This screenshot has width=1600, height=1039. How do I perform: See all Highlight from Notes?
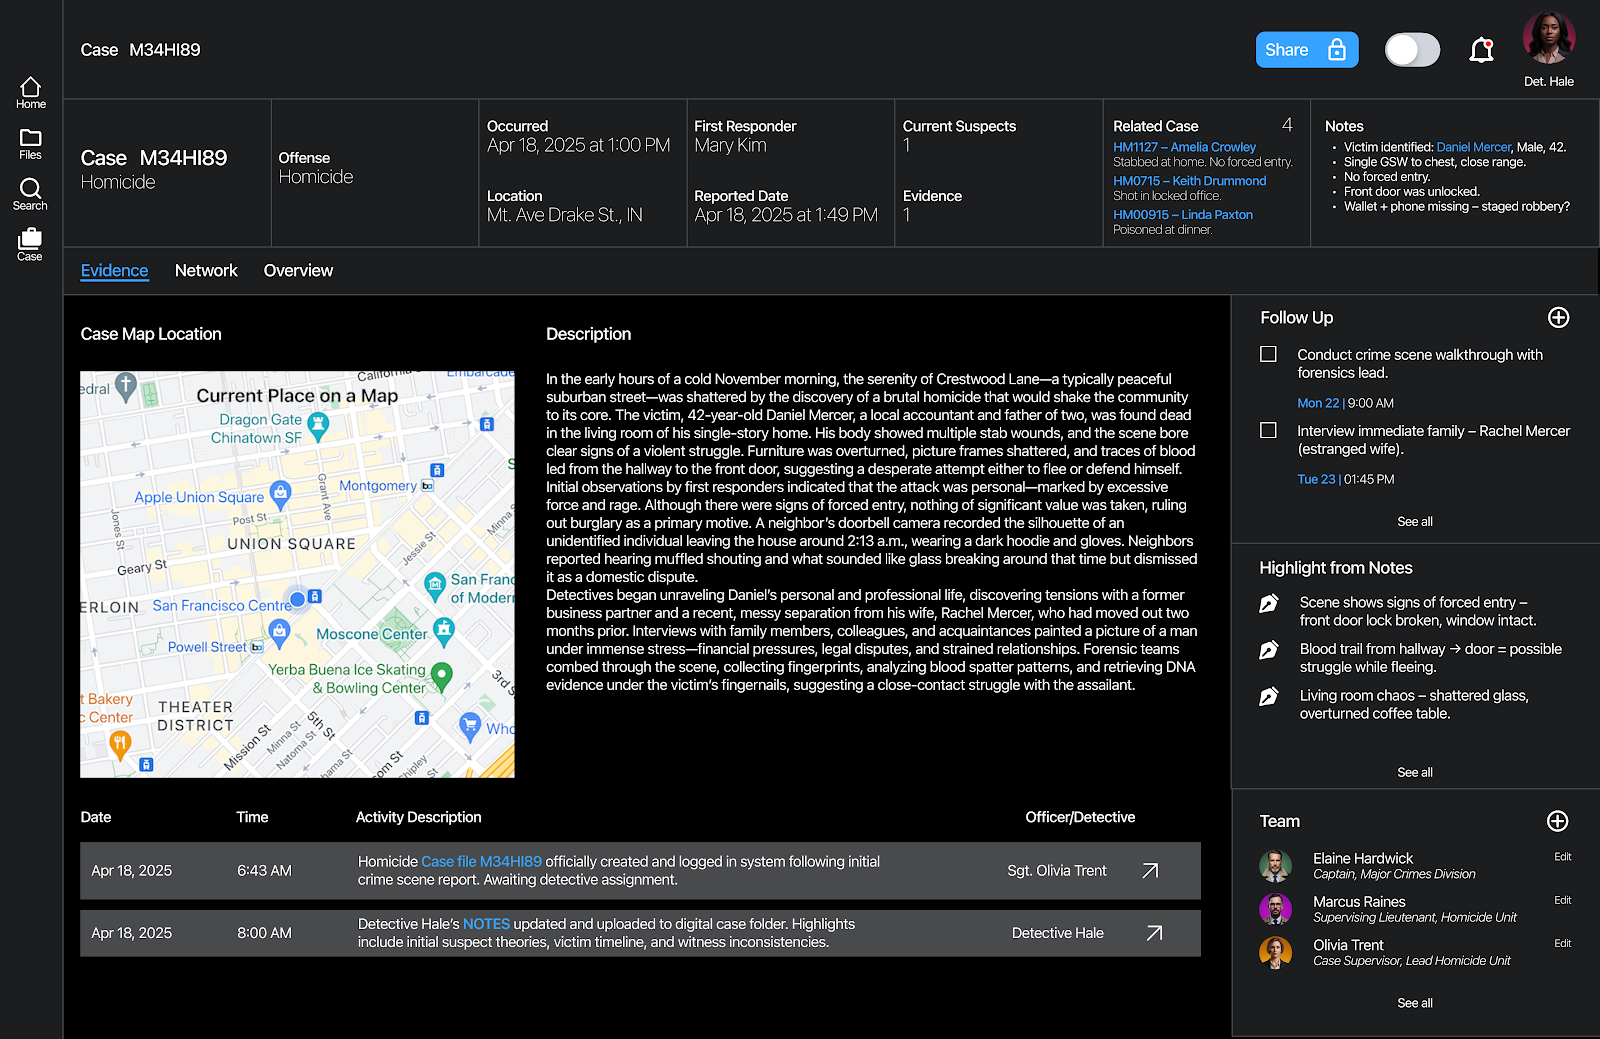coord(1414,772)
